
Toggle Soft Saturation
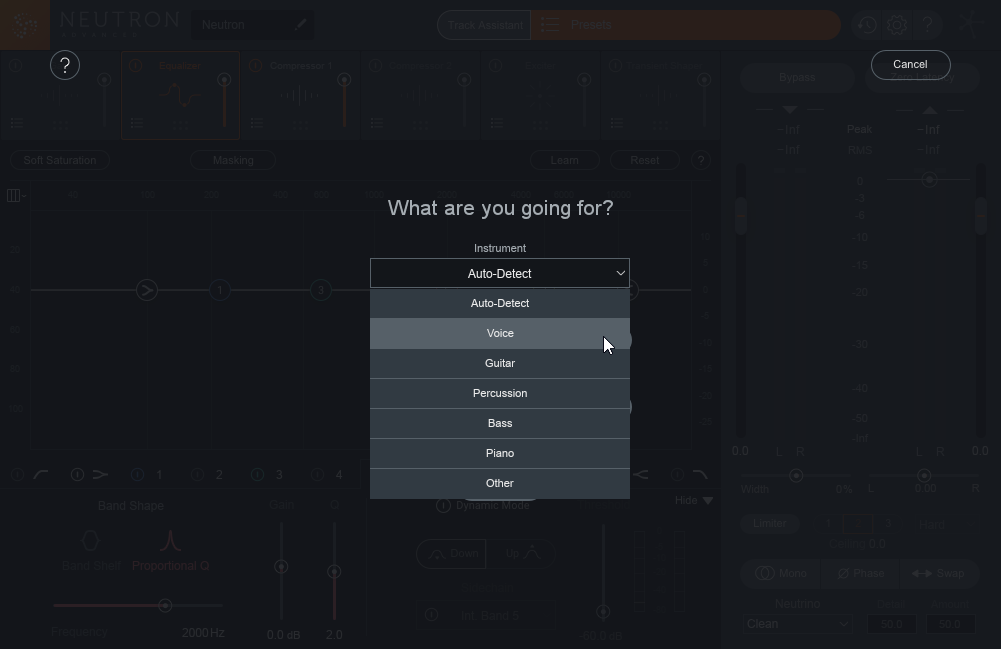click(x=60, y=160)
